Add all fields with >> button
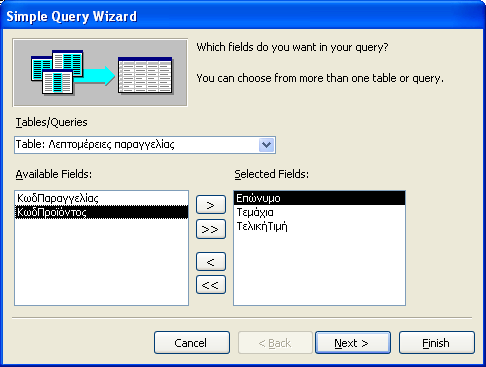The height and width of the screenshot is (367, 486). 211,229
